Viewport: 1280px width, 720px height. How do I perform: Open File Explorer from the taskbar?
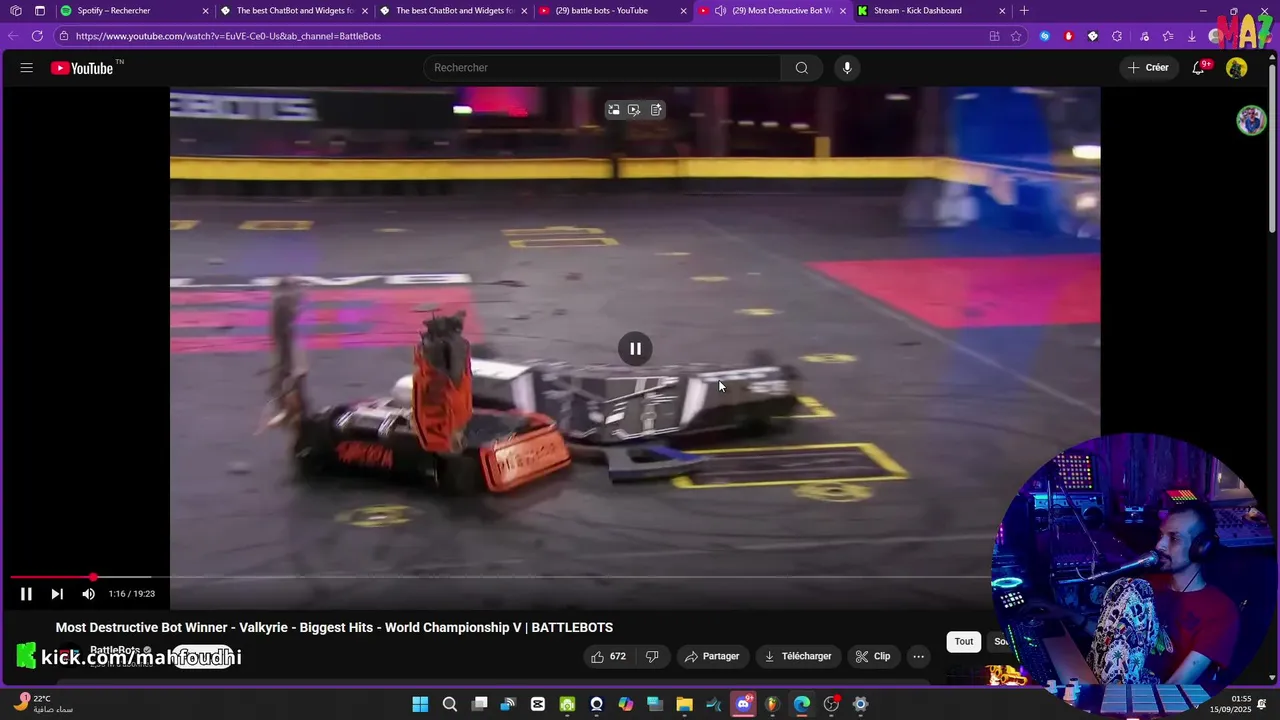click(685, 704)
